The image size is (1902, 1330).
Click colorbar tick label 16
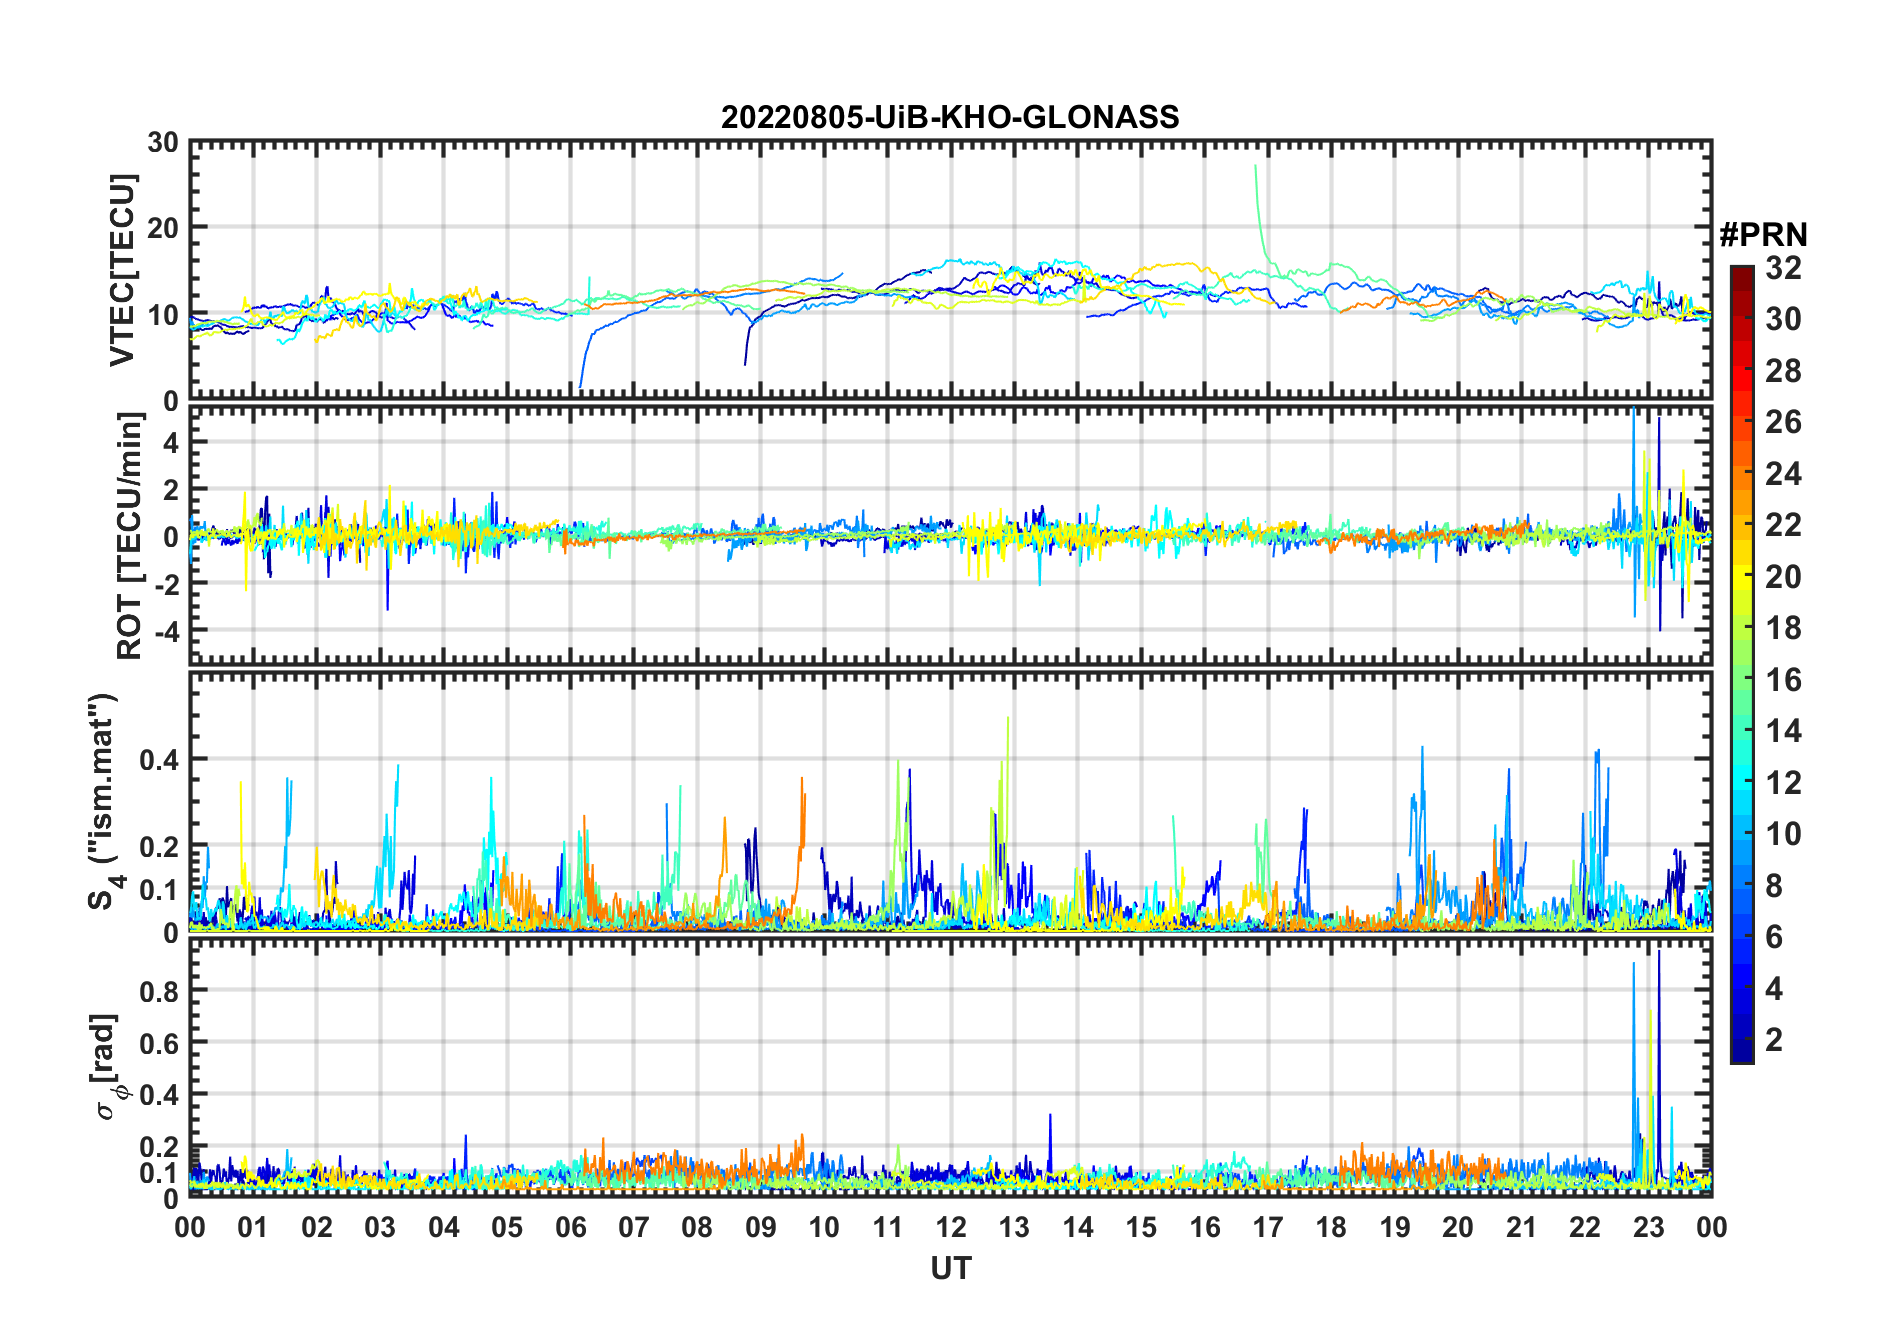coord(1783,680)
